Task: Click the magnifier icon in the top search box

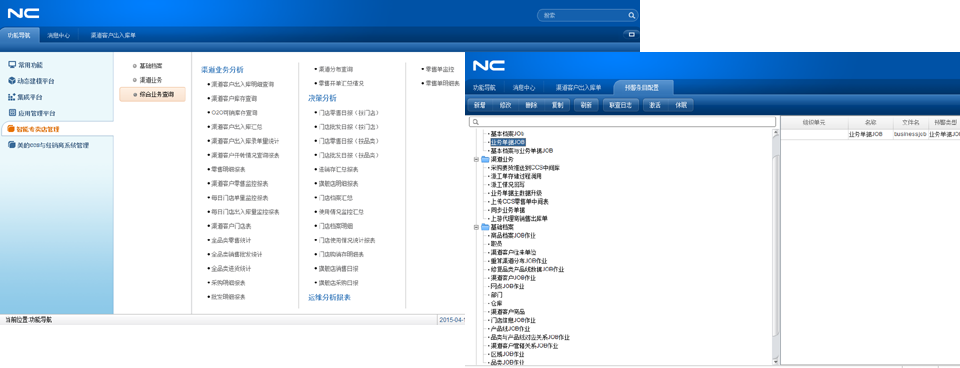Action: 631,16
